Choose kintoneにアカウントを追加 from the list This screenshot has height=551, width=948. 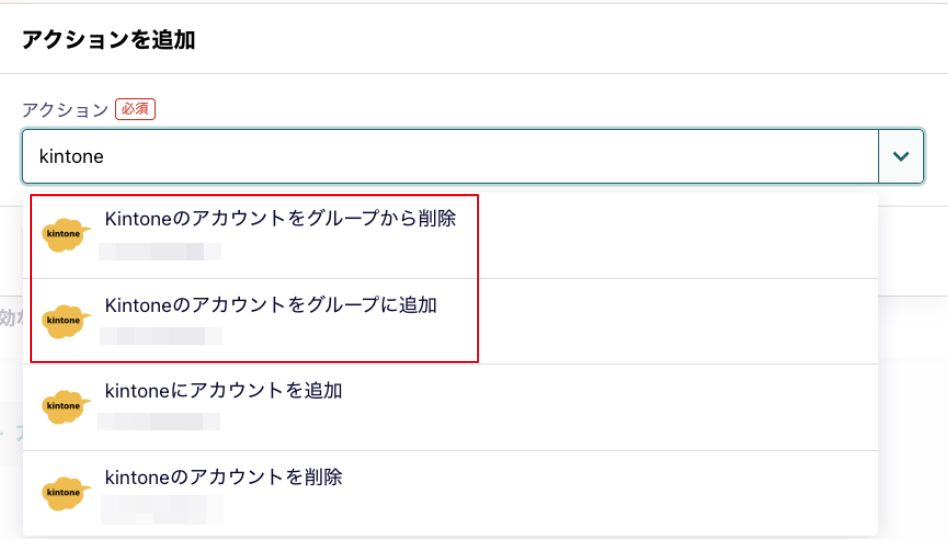223,391
